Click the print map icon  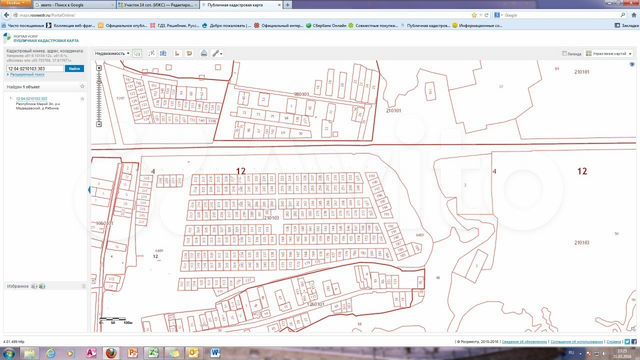pos(204,53)
